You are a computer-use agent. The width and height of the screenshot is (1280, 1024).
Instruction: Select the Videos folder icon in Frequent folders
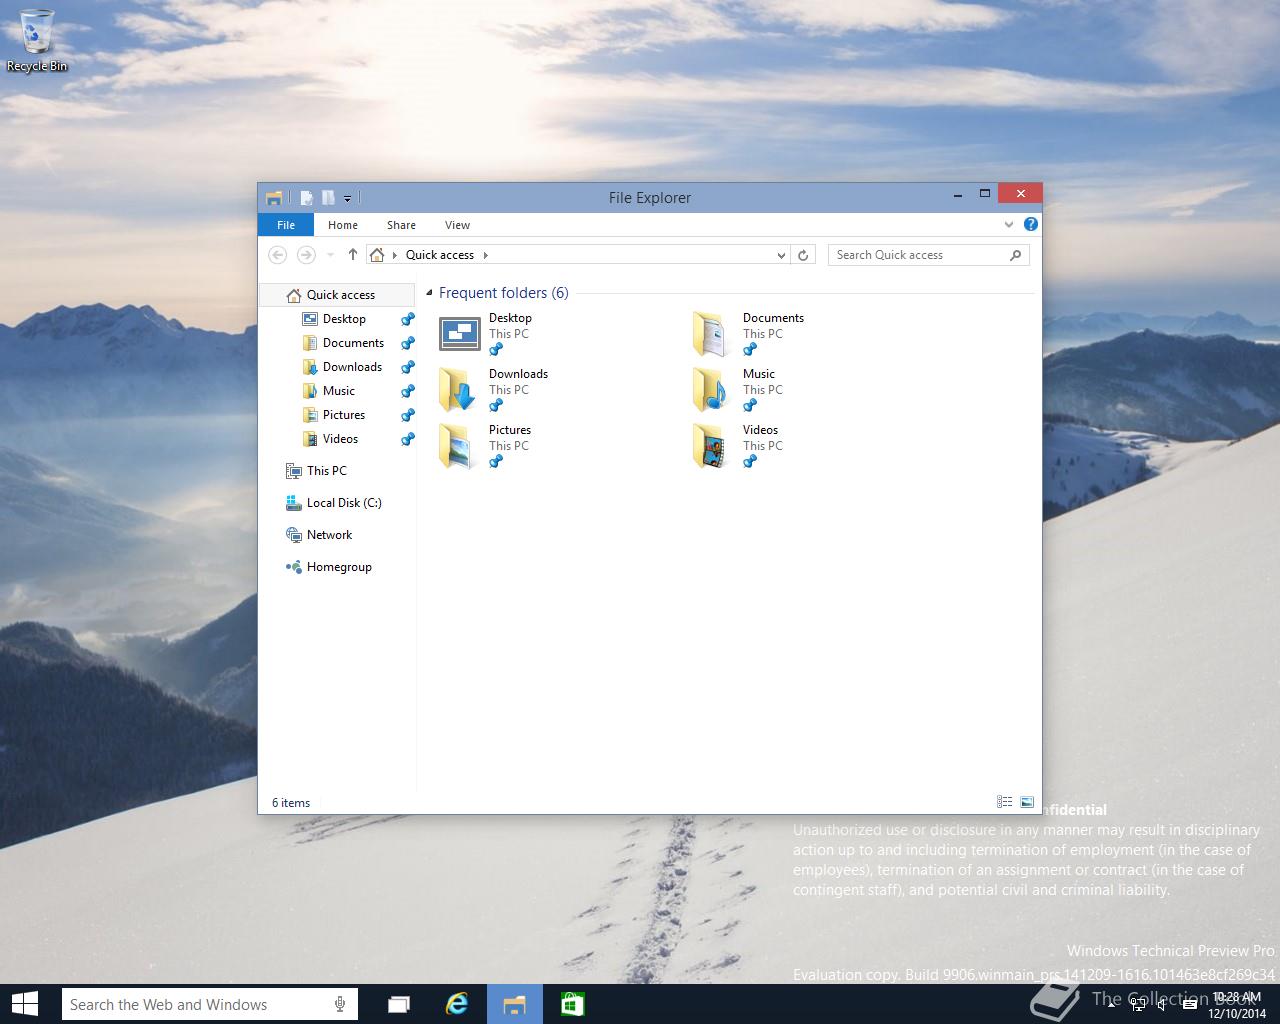pos(711,445)
